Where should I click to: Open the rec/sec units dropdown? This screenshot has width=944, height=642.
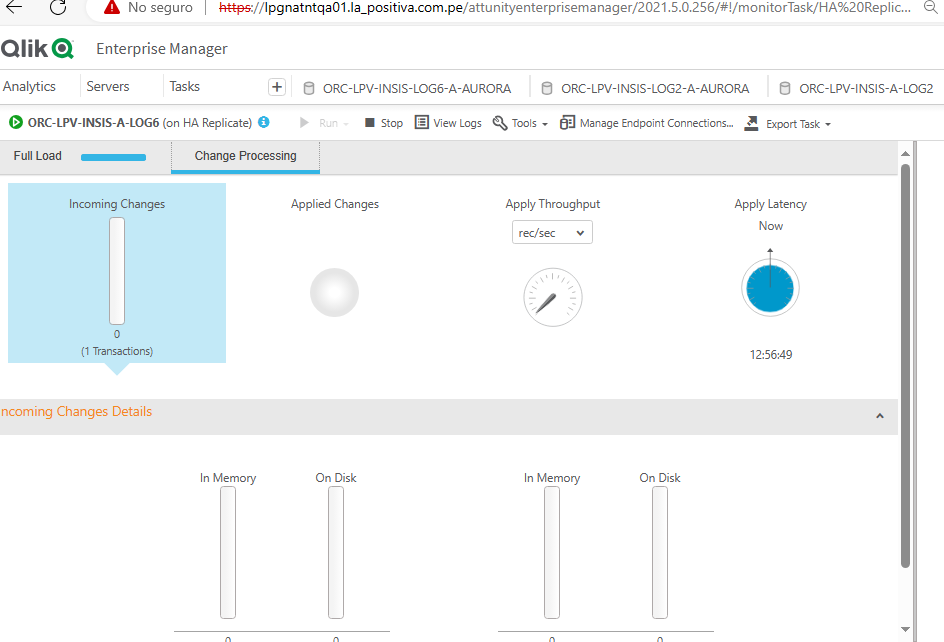click(552, 231)
